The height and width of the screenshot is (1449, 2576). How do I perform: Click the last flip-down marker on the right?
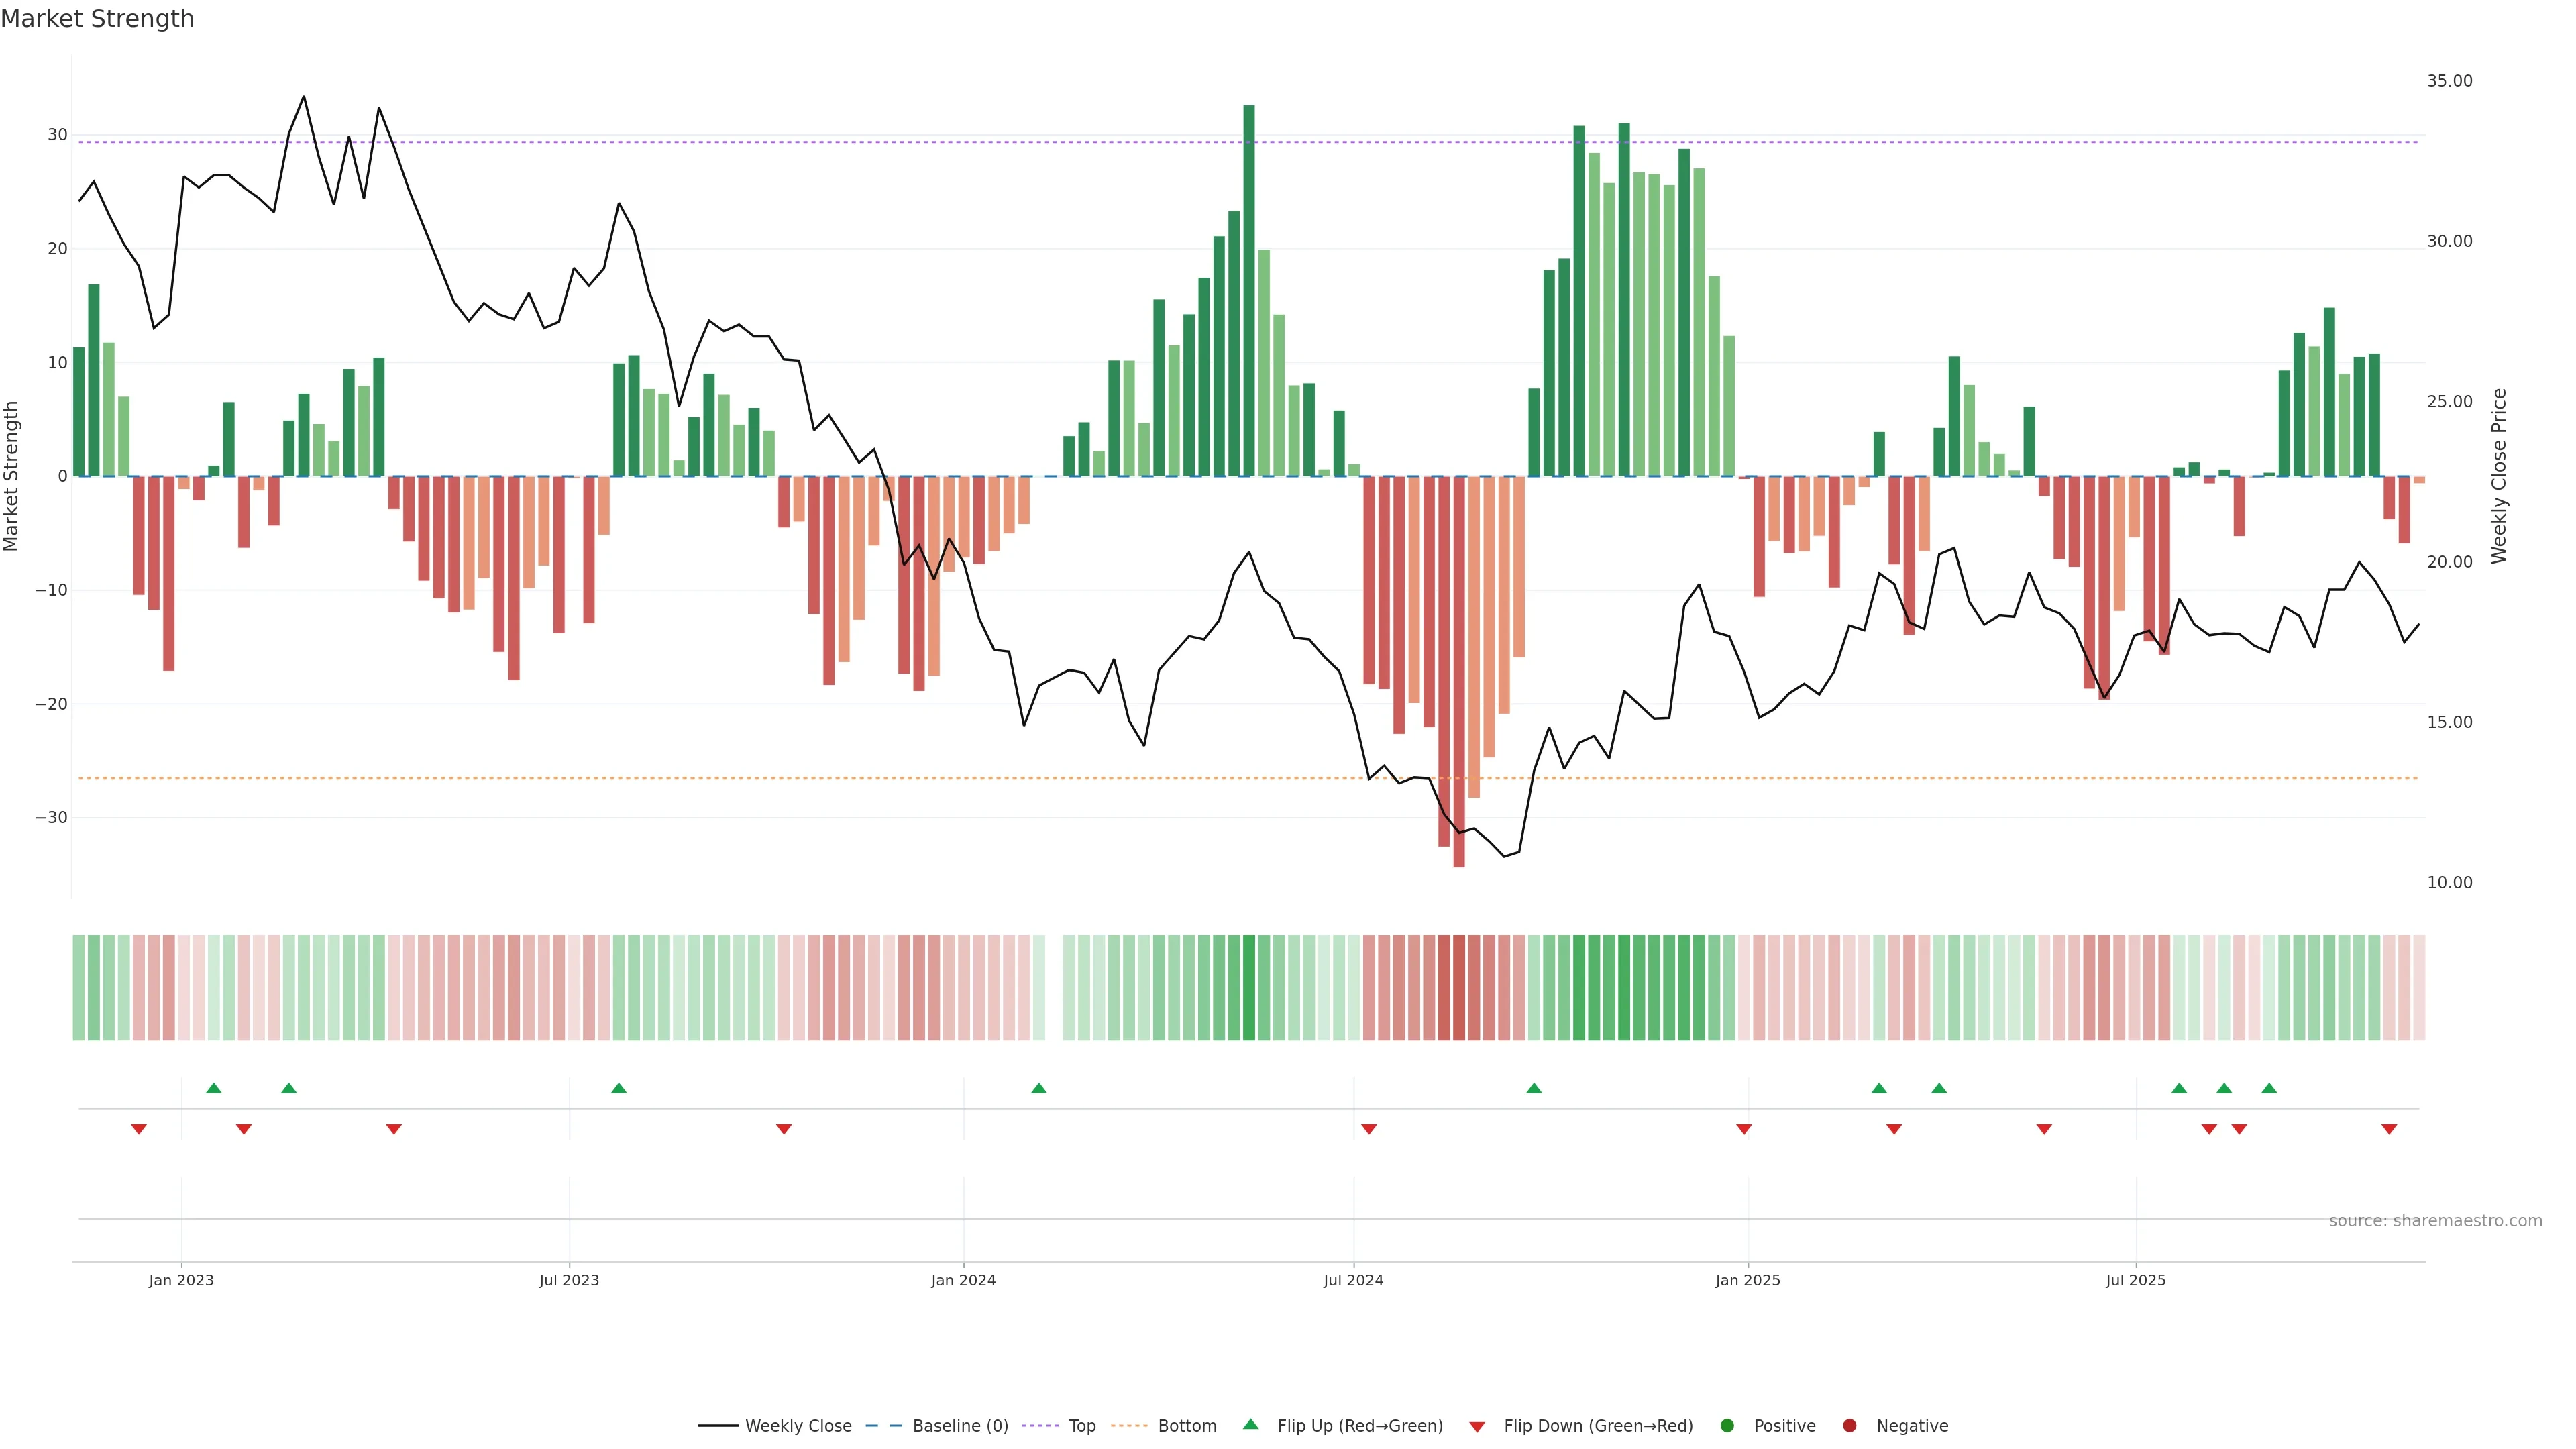(x=2389, y=1129)
